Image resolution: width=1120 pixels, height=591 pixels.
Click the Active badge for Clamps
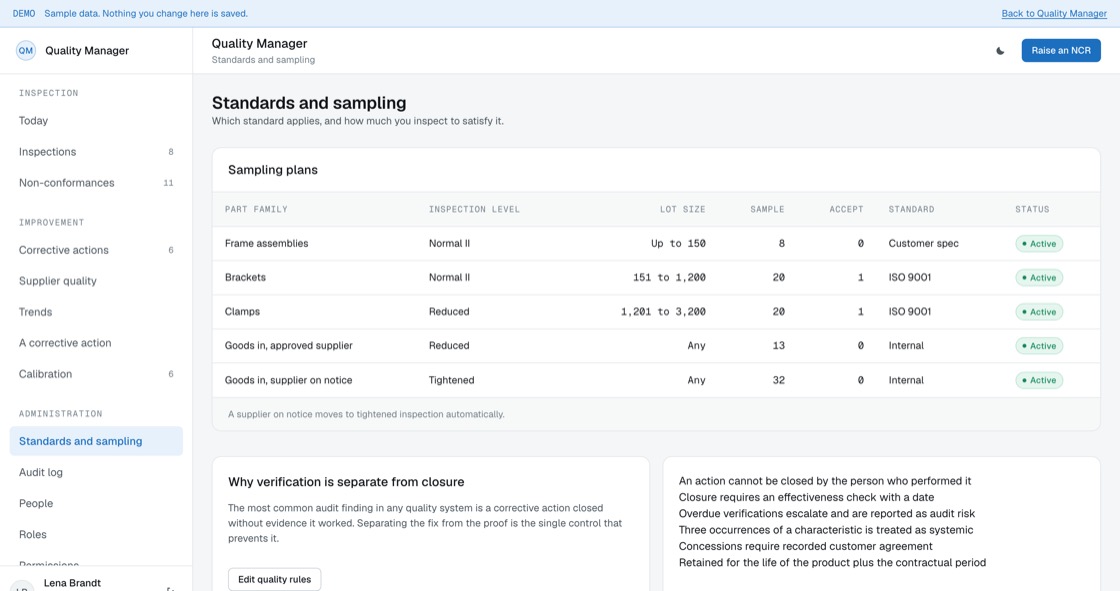pyautogui.click(x=1039, y=312)
